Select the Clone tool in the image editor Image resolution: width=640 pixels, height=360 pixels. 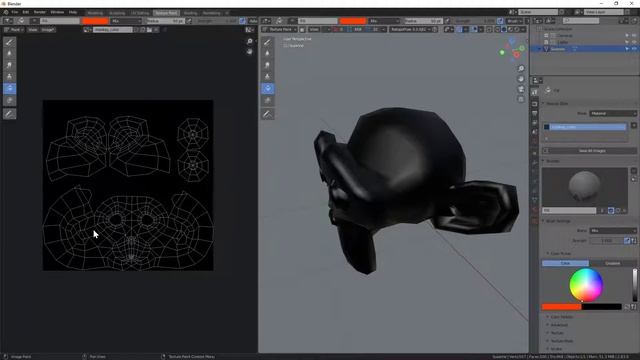pos(9,77)
